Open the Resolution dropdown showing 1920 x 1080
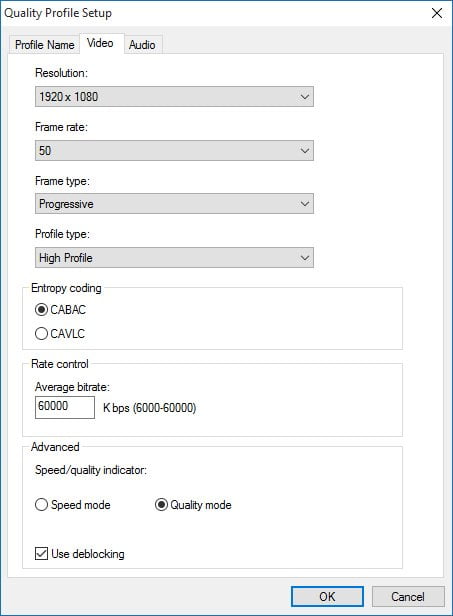The image size is (453, 616). (x=174, y=97)
